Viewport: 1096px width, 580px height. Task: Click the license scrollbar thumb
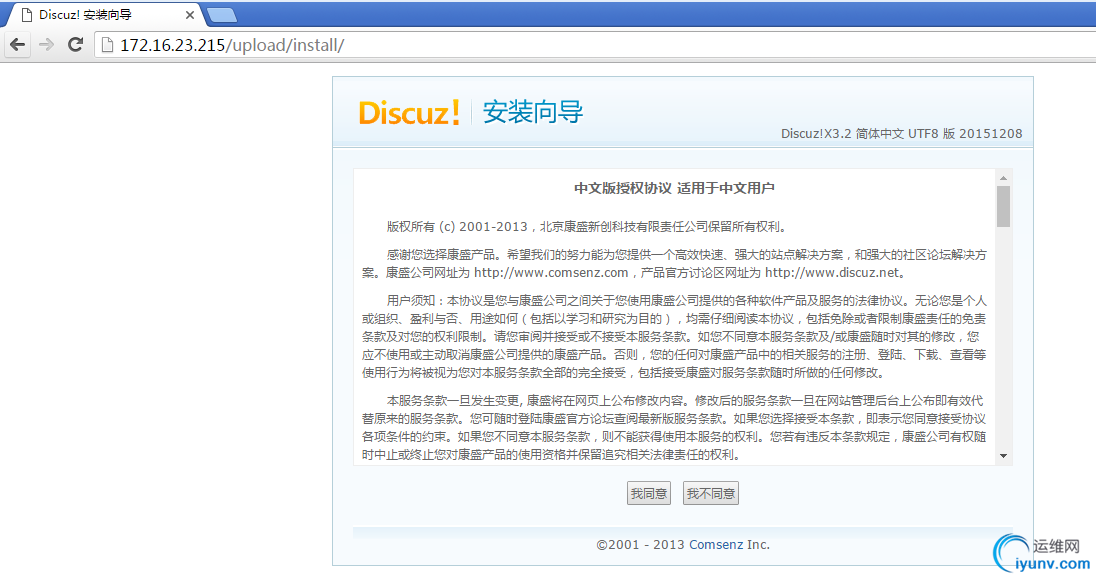click(1004, 206)
